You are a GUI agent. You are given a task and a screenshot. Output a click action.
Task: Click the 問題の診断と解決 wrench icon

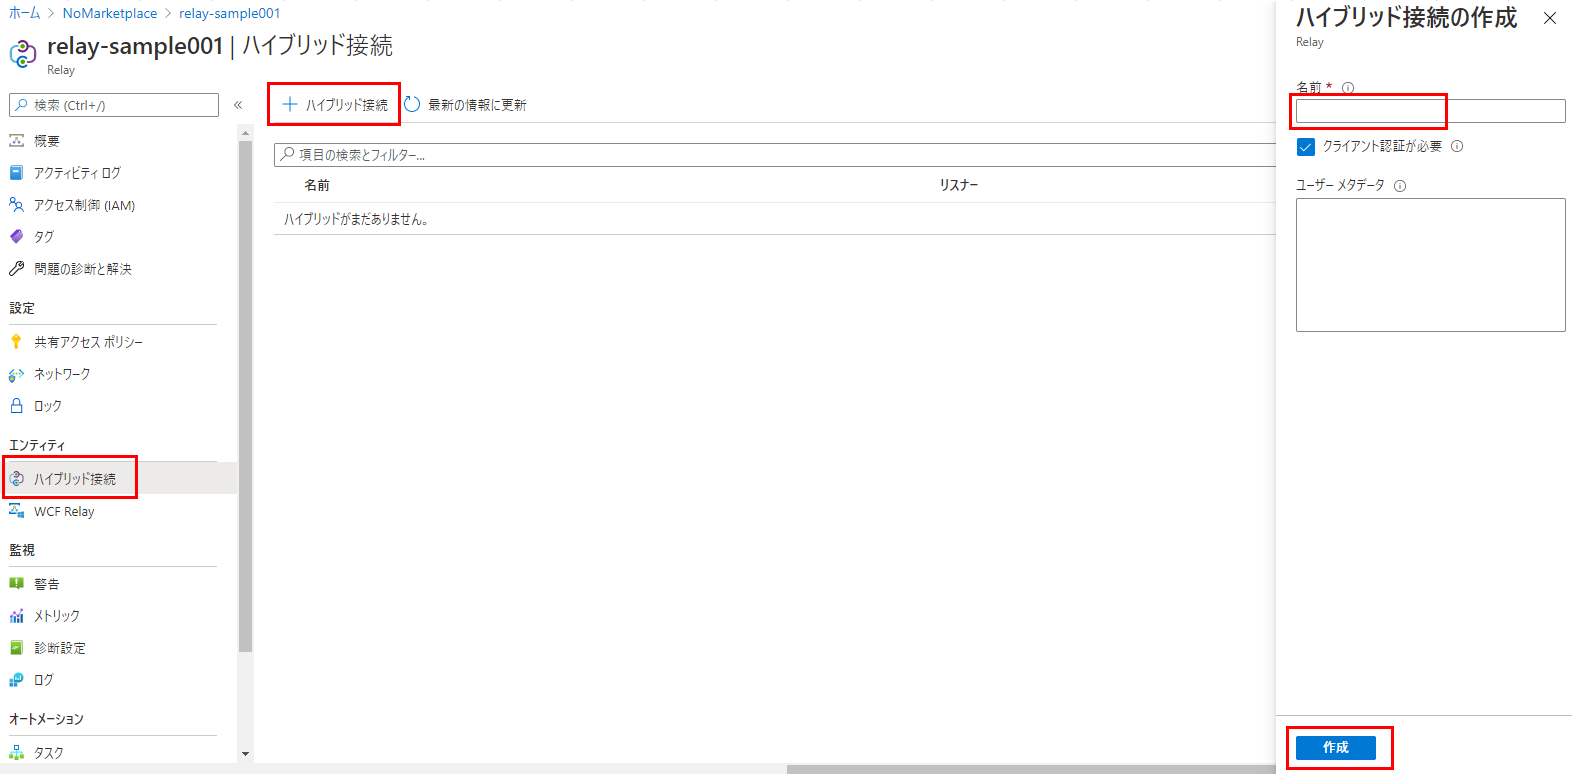16,269
